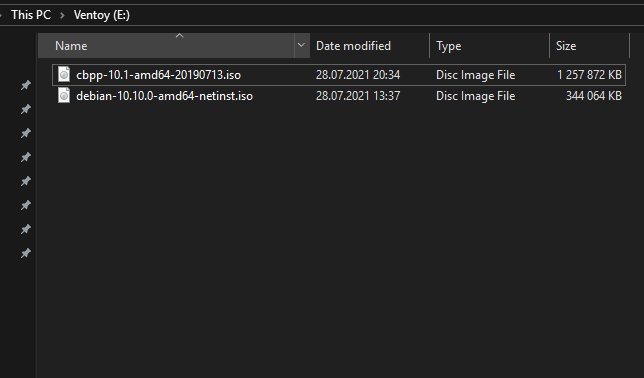Click the bottommost pin icon in the sidebar
This screenshot has height=378, width=644.
click(x=25, y=253)
